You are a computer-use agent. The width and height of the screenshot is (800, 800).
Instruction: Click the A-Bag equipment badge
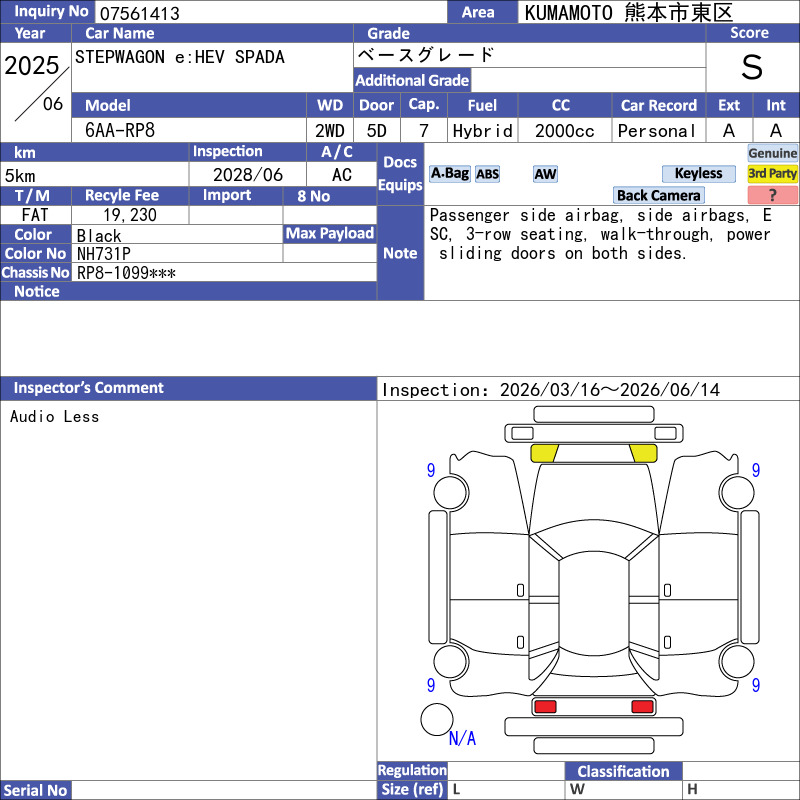[x=449, y=174]
